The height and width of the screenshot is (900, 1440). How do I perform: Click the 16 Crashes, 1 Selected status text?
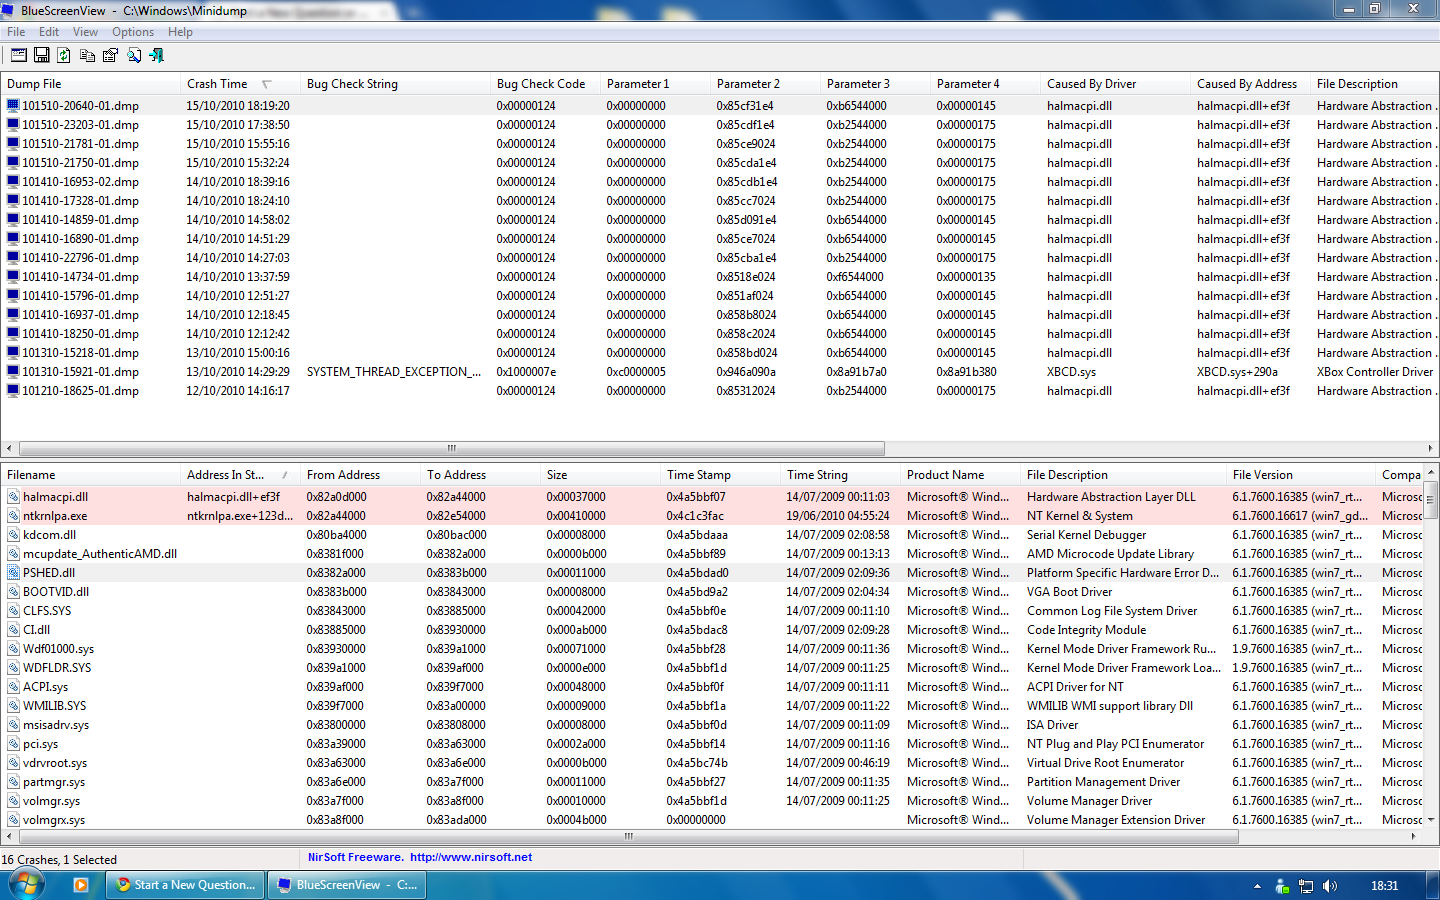click(x=59, y=859)
